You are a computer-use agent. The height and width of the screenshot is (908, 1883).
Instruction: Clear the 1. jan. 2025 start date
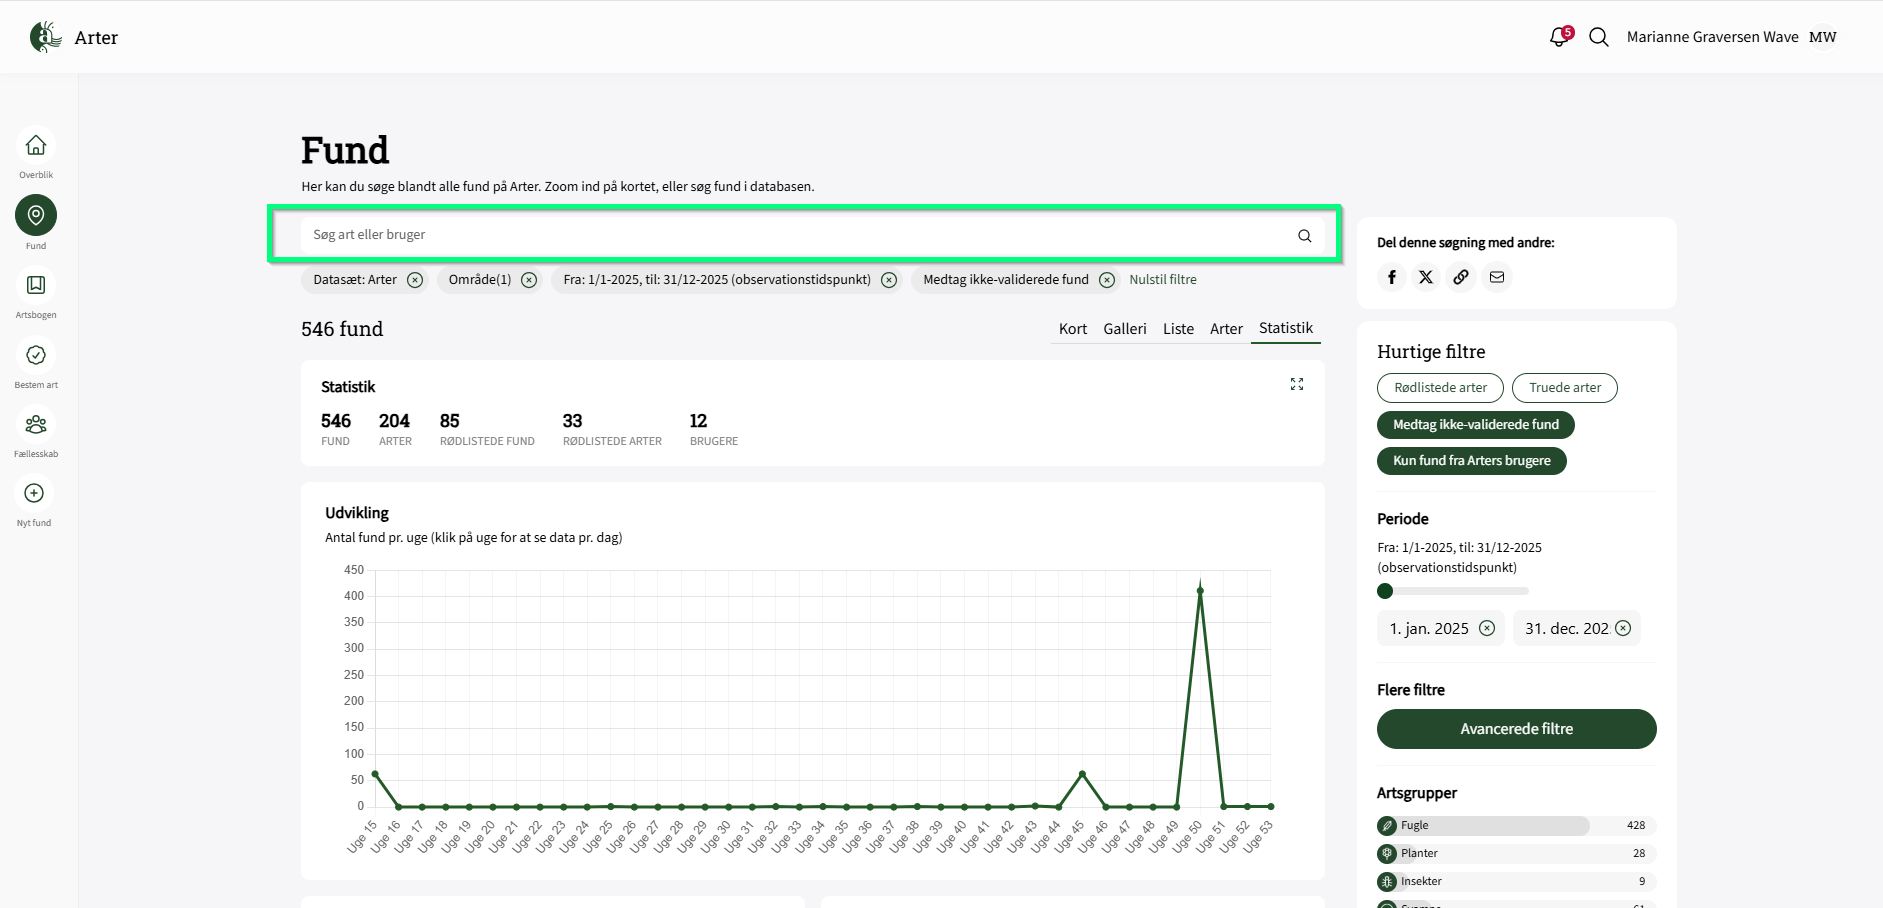click(x=1487, y=628)
